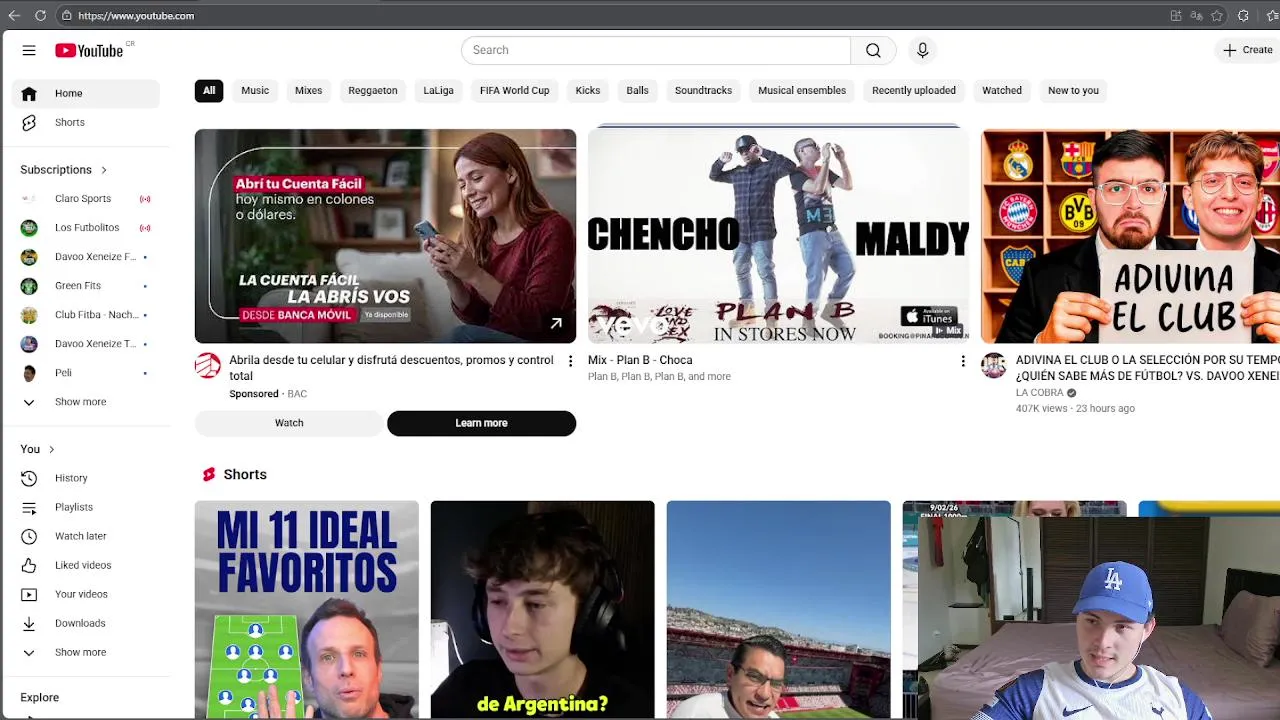1280x720 pixels.
Task: Open Shorts in sidebar
Action: 86,122
